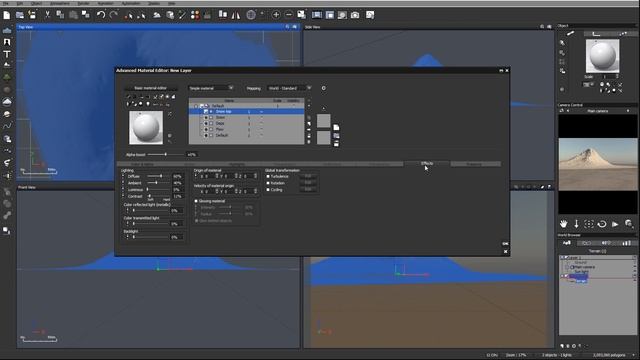Toggle checkbox on the last Default layer row
Viewport: 640px width, 360px height.
click(211, 135)
